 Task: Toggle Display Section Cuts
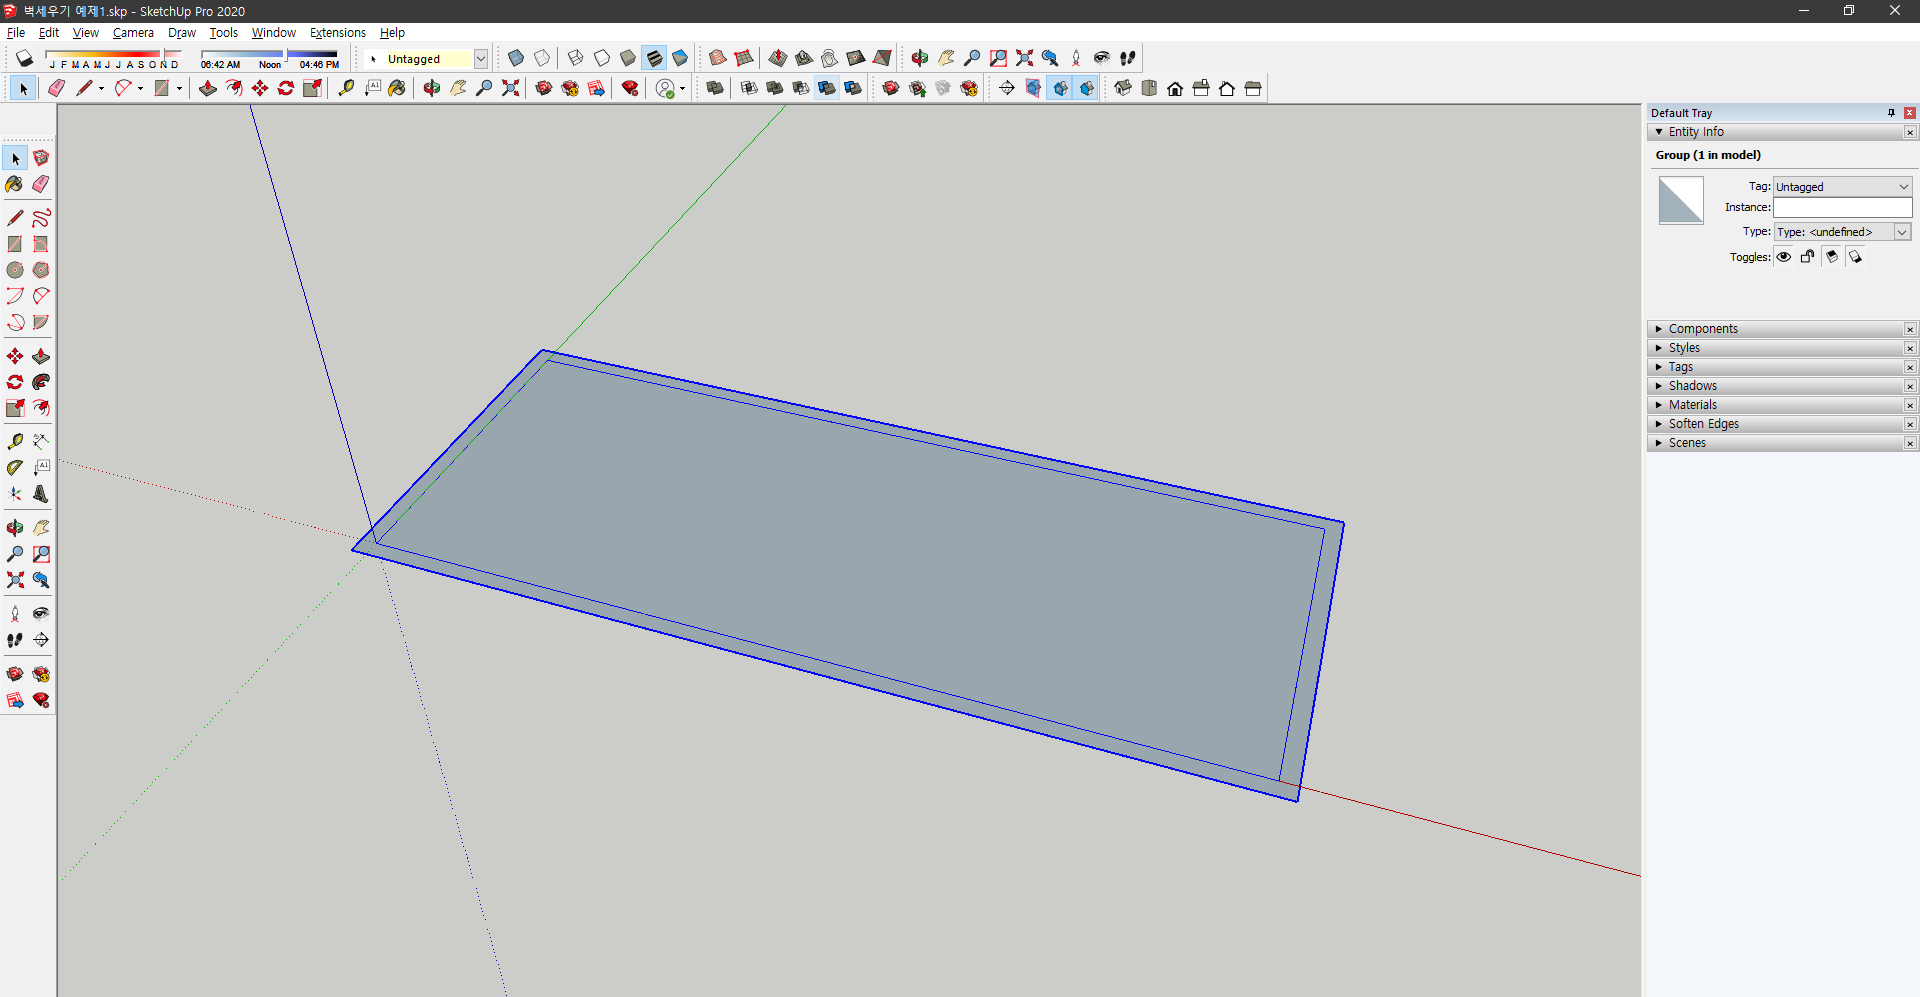[x=1060, y=88]
